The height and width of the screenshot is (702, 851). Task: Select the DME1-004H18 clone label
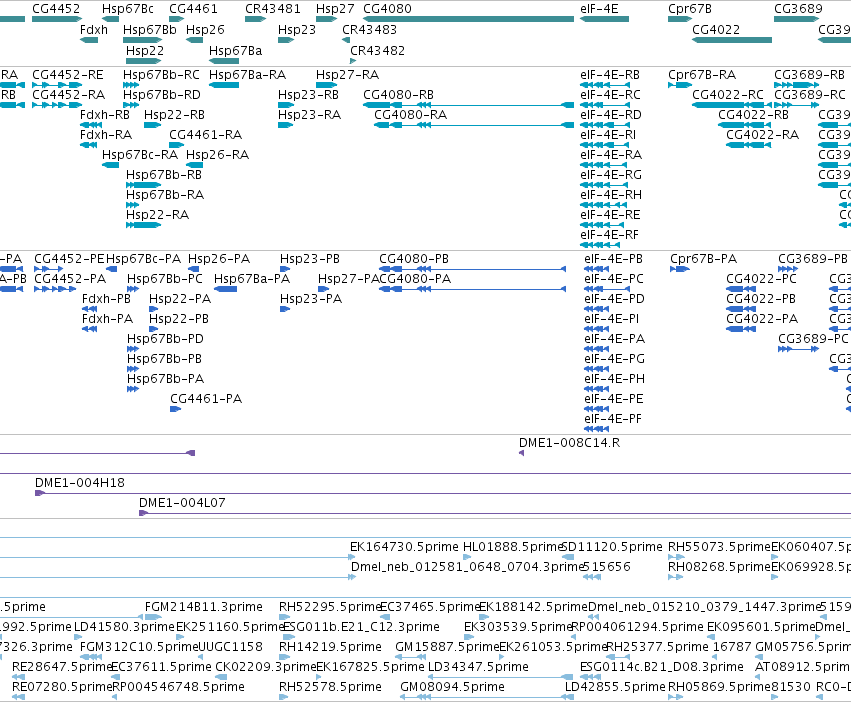point(80,483)
